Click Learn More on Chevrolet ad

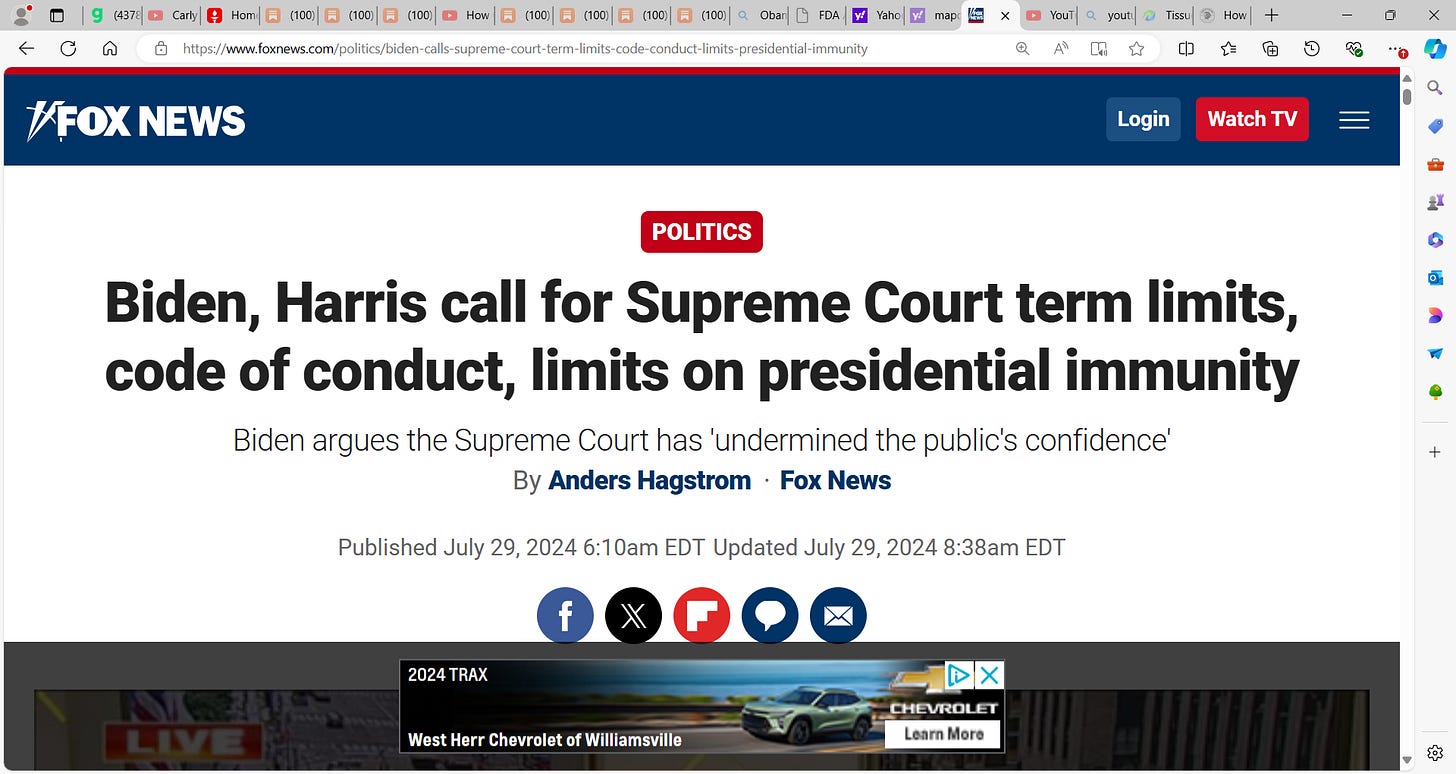[943, 734]
